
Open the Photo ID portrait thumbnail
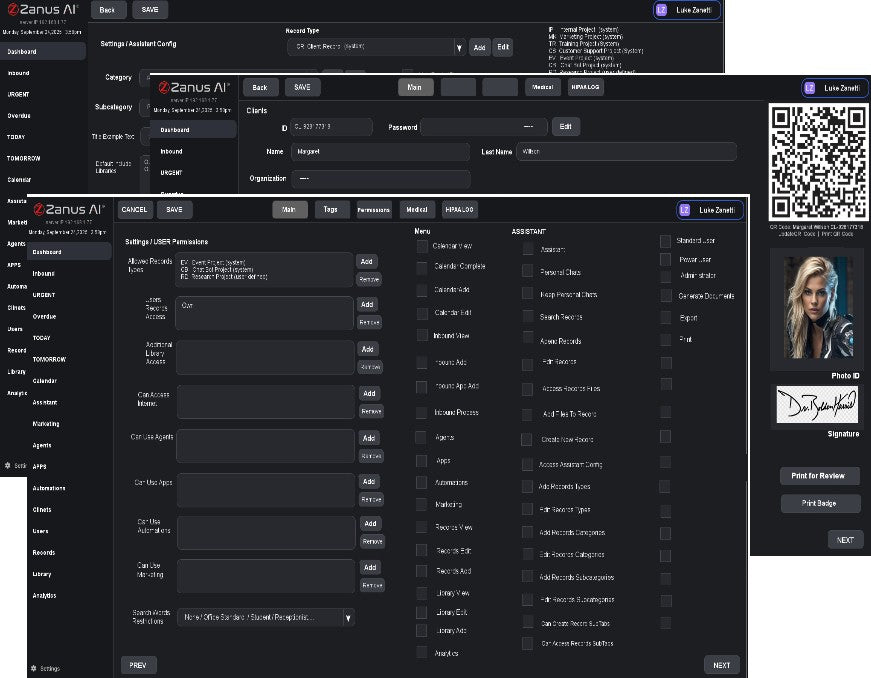(817, 309)
